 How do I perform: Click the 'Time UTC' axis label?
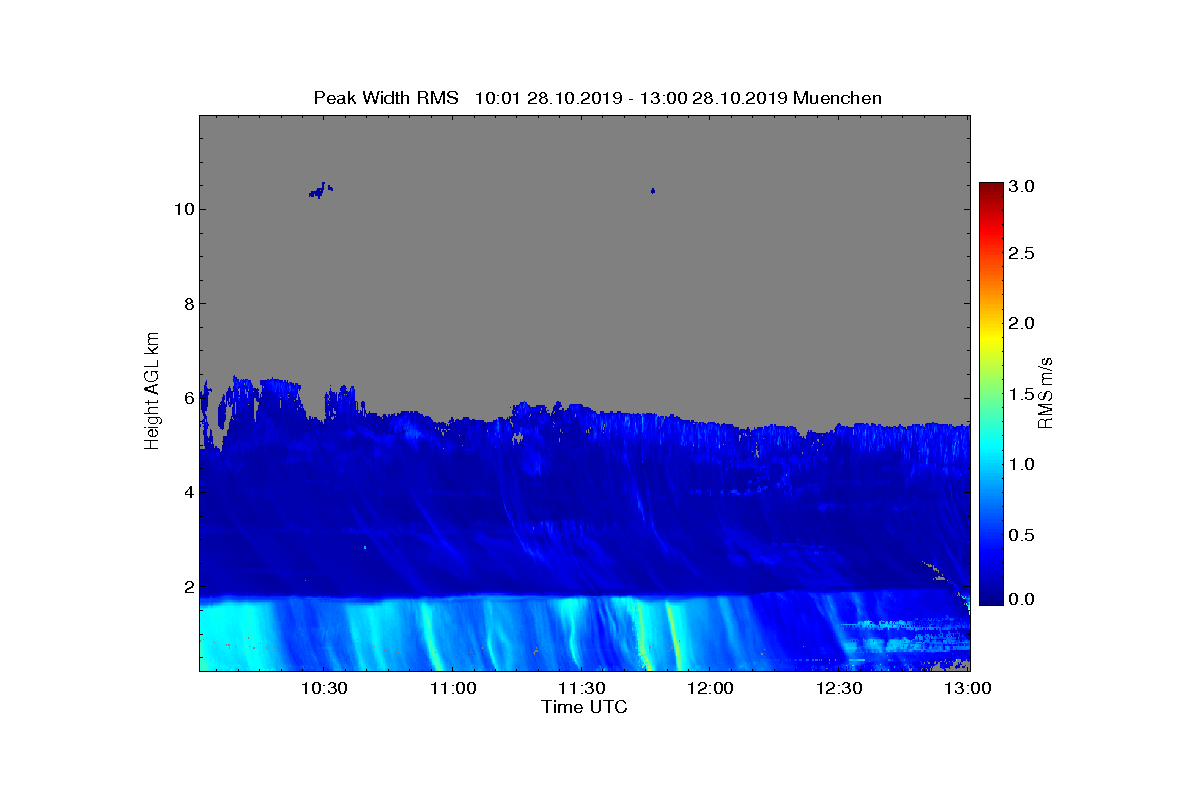point(585,707)
